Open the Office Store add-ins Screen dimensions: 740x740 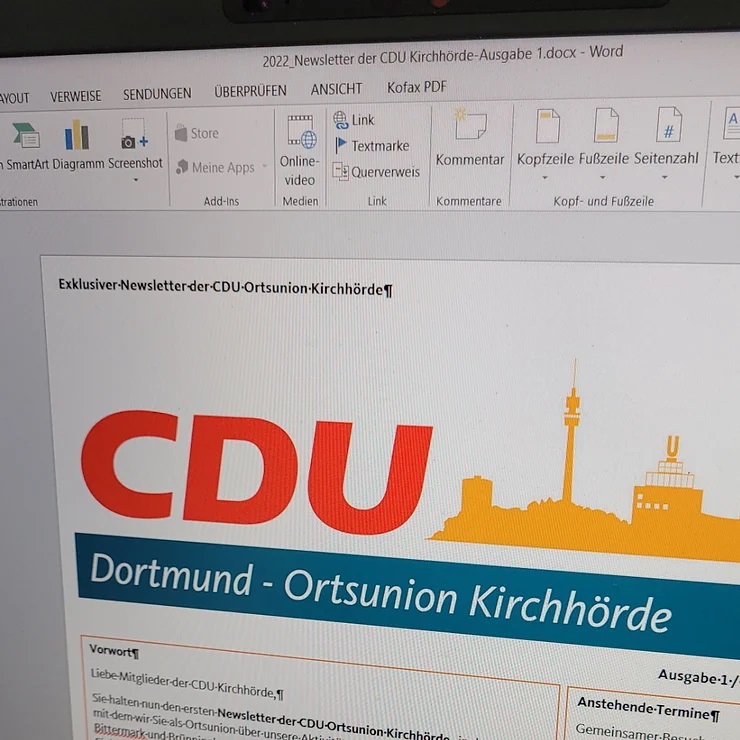point(197,133)
